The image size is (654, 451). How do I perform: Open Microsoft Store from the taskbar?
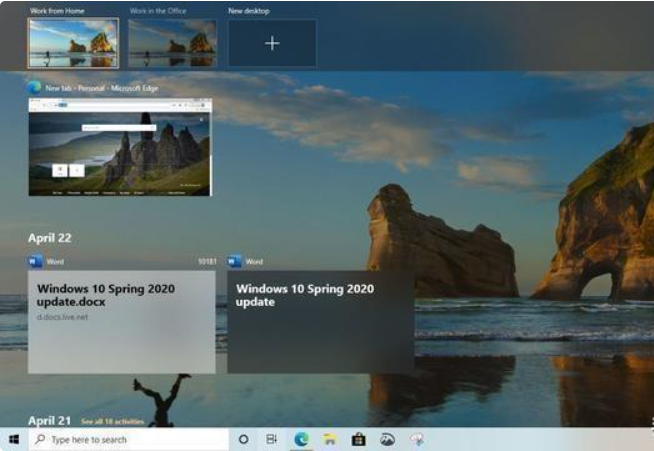tap(359, 439)
